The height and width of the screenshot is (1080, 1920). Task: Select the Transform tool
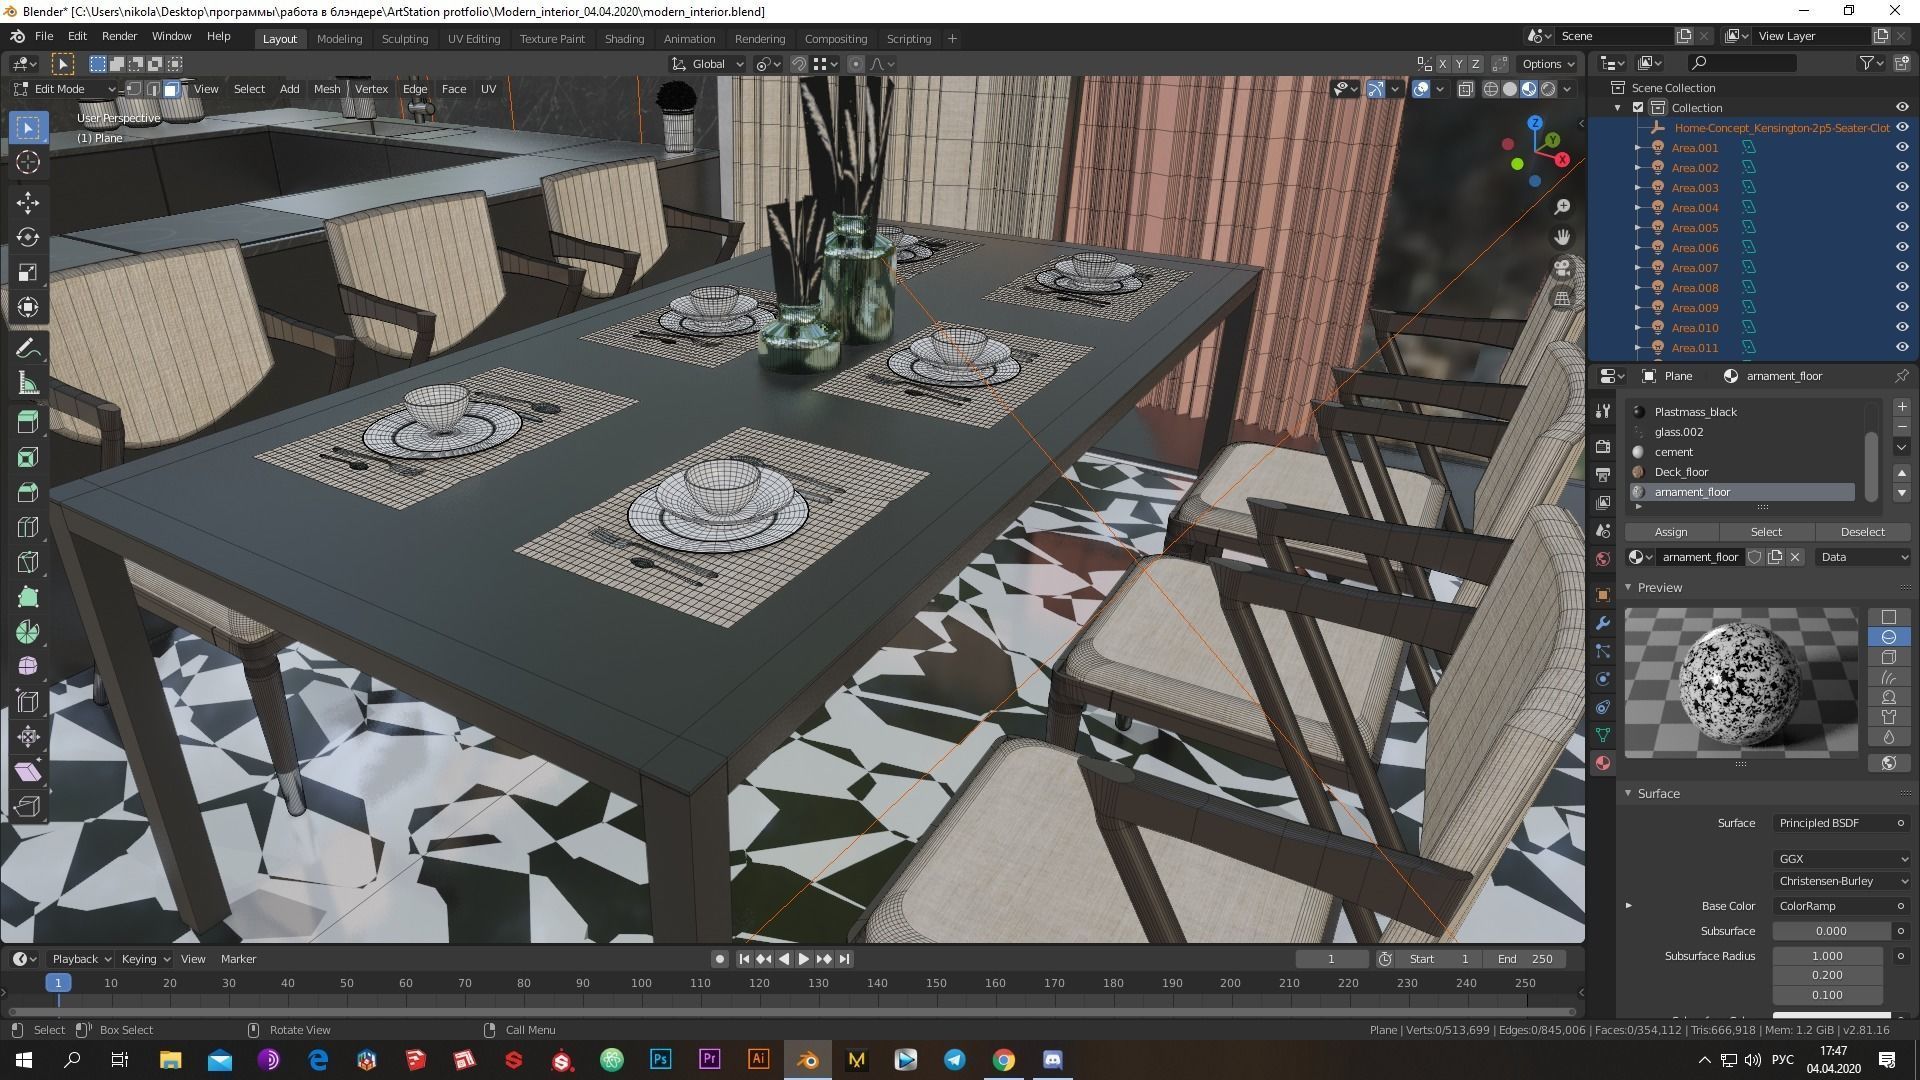coord(28,307)
